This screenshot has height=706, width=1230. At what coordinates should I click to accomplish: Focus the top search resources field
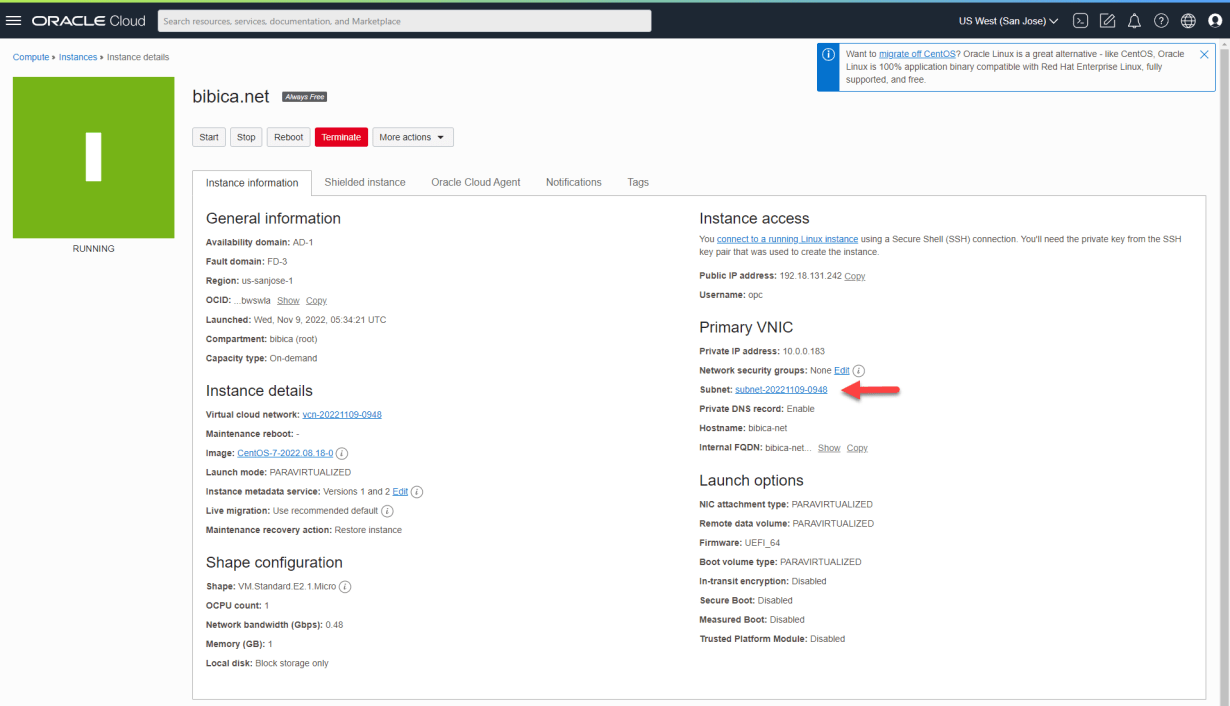click(404, 20)
